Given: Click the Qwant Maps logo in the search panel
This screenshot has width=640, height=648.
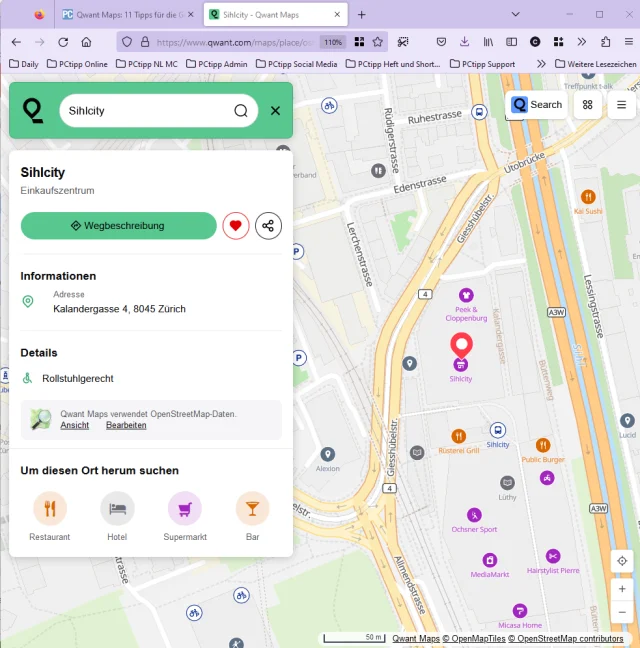Looking at the screenshot, I should pyautogui.click(x=33, y=110).
